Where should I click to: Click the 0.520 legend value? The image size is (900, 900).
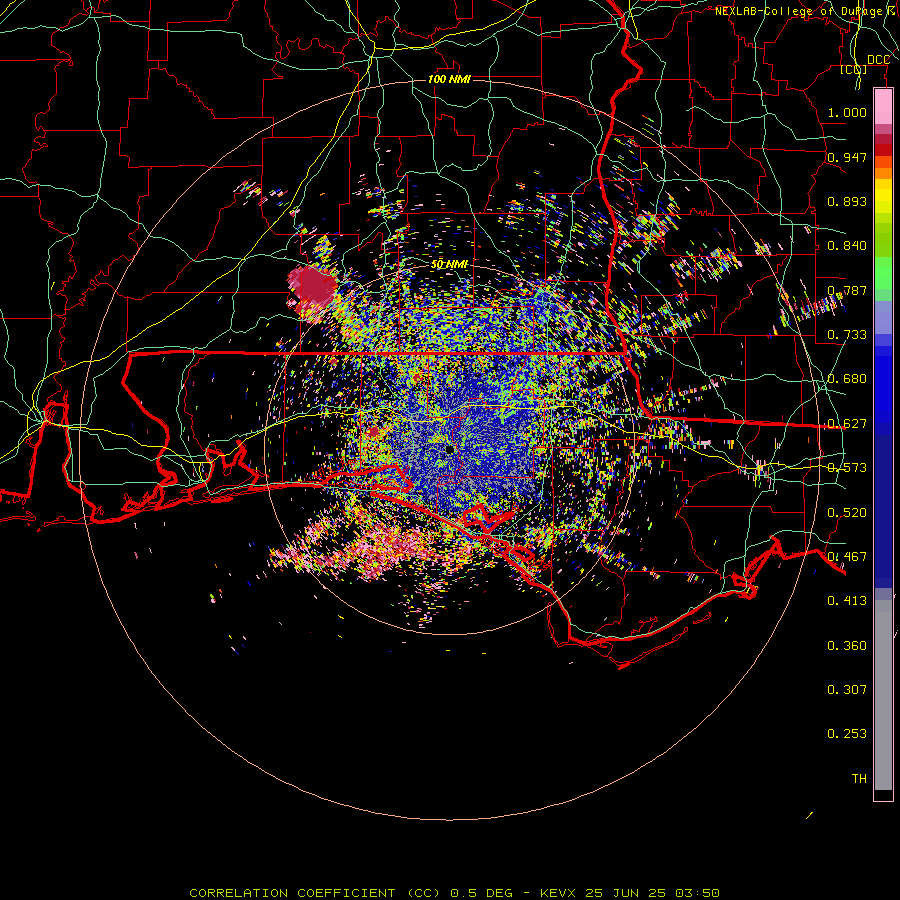[x=847, y=512]
